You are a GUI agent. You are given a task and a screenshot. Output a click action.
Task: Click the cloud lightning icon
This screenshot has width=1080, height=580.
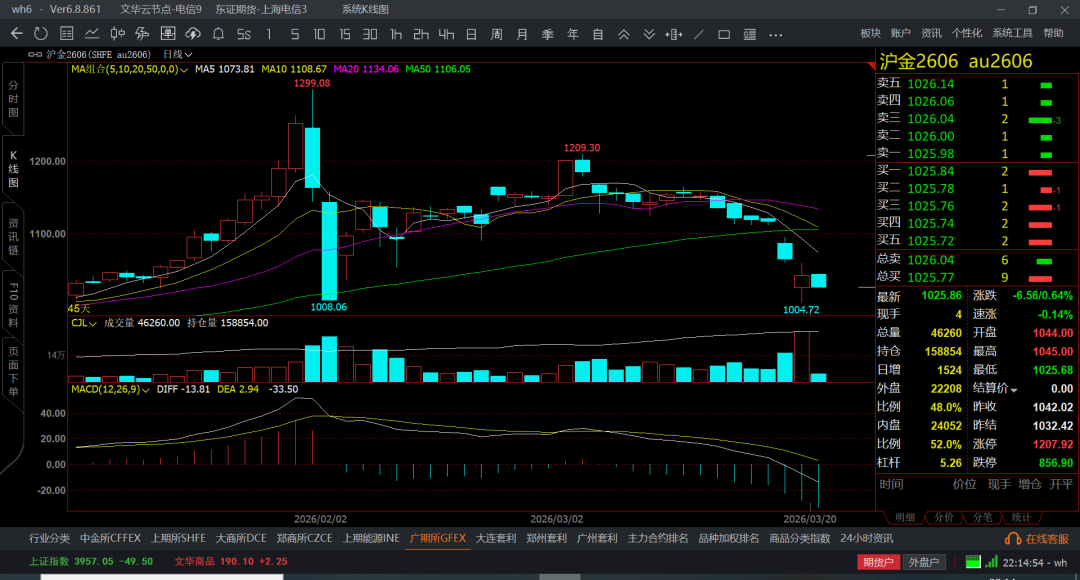point(193,34)
